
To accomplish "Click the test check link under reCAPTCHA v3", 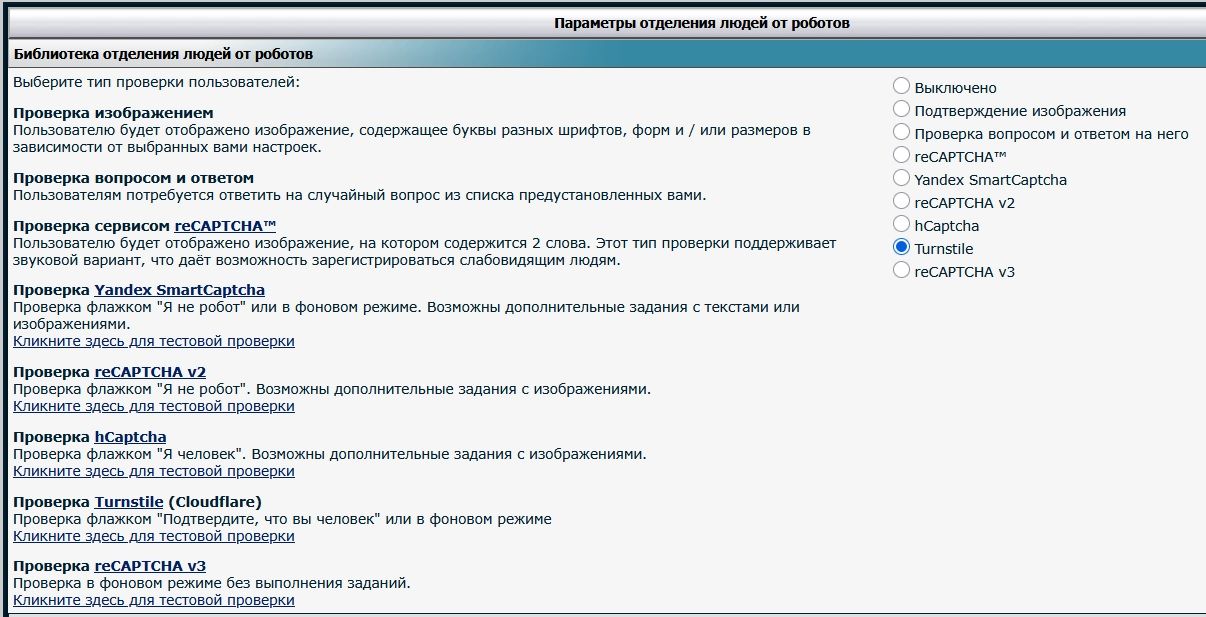I will point(153,600).
